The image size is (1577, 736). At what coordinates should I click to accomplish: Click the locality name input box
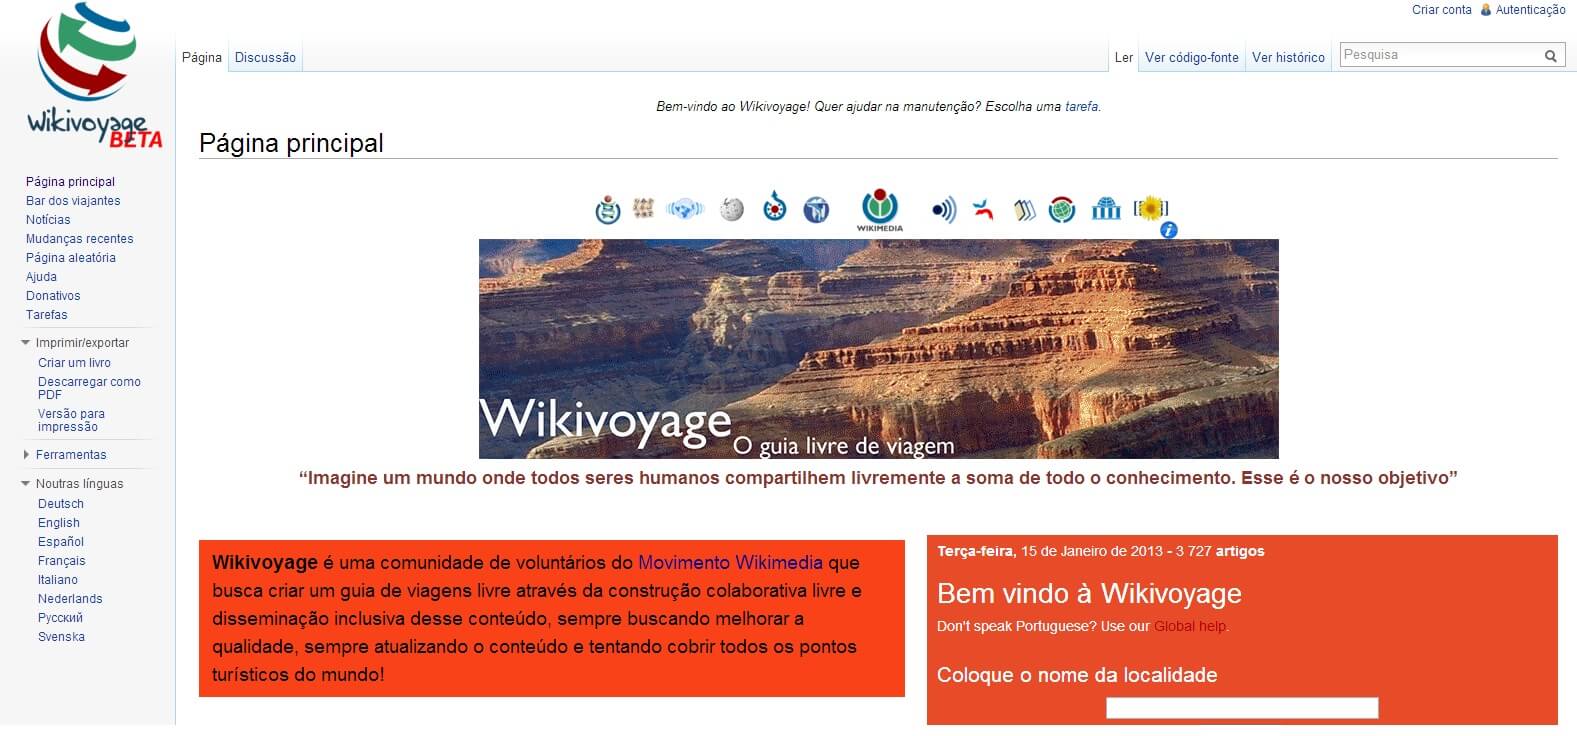1242,708
